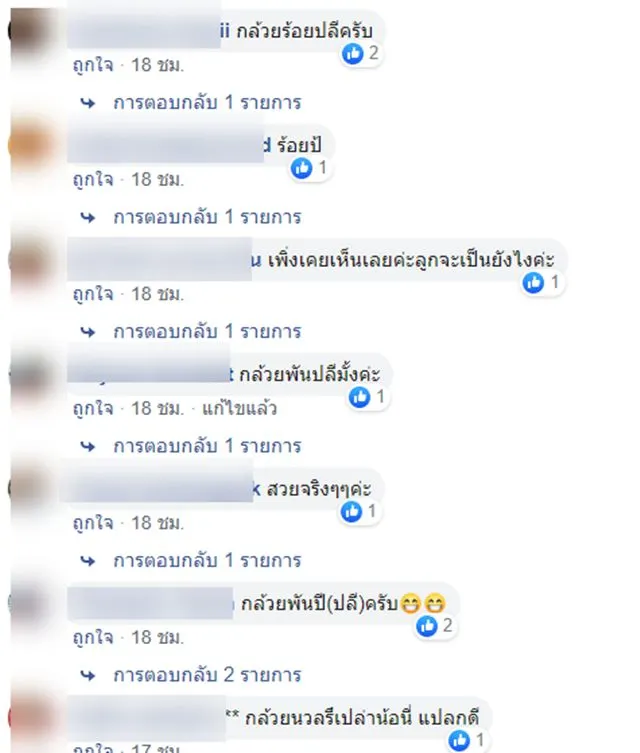Open แก้ไขแล้ว edit history link
The height and width of the screenshot is (753, 640).
point(239,409)
